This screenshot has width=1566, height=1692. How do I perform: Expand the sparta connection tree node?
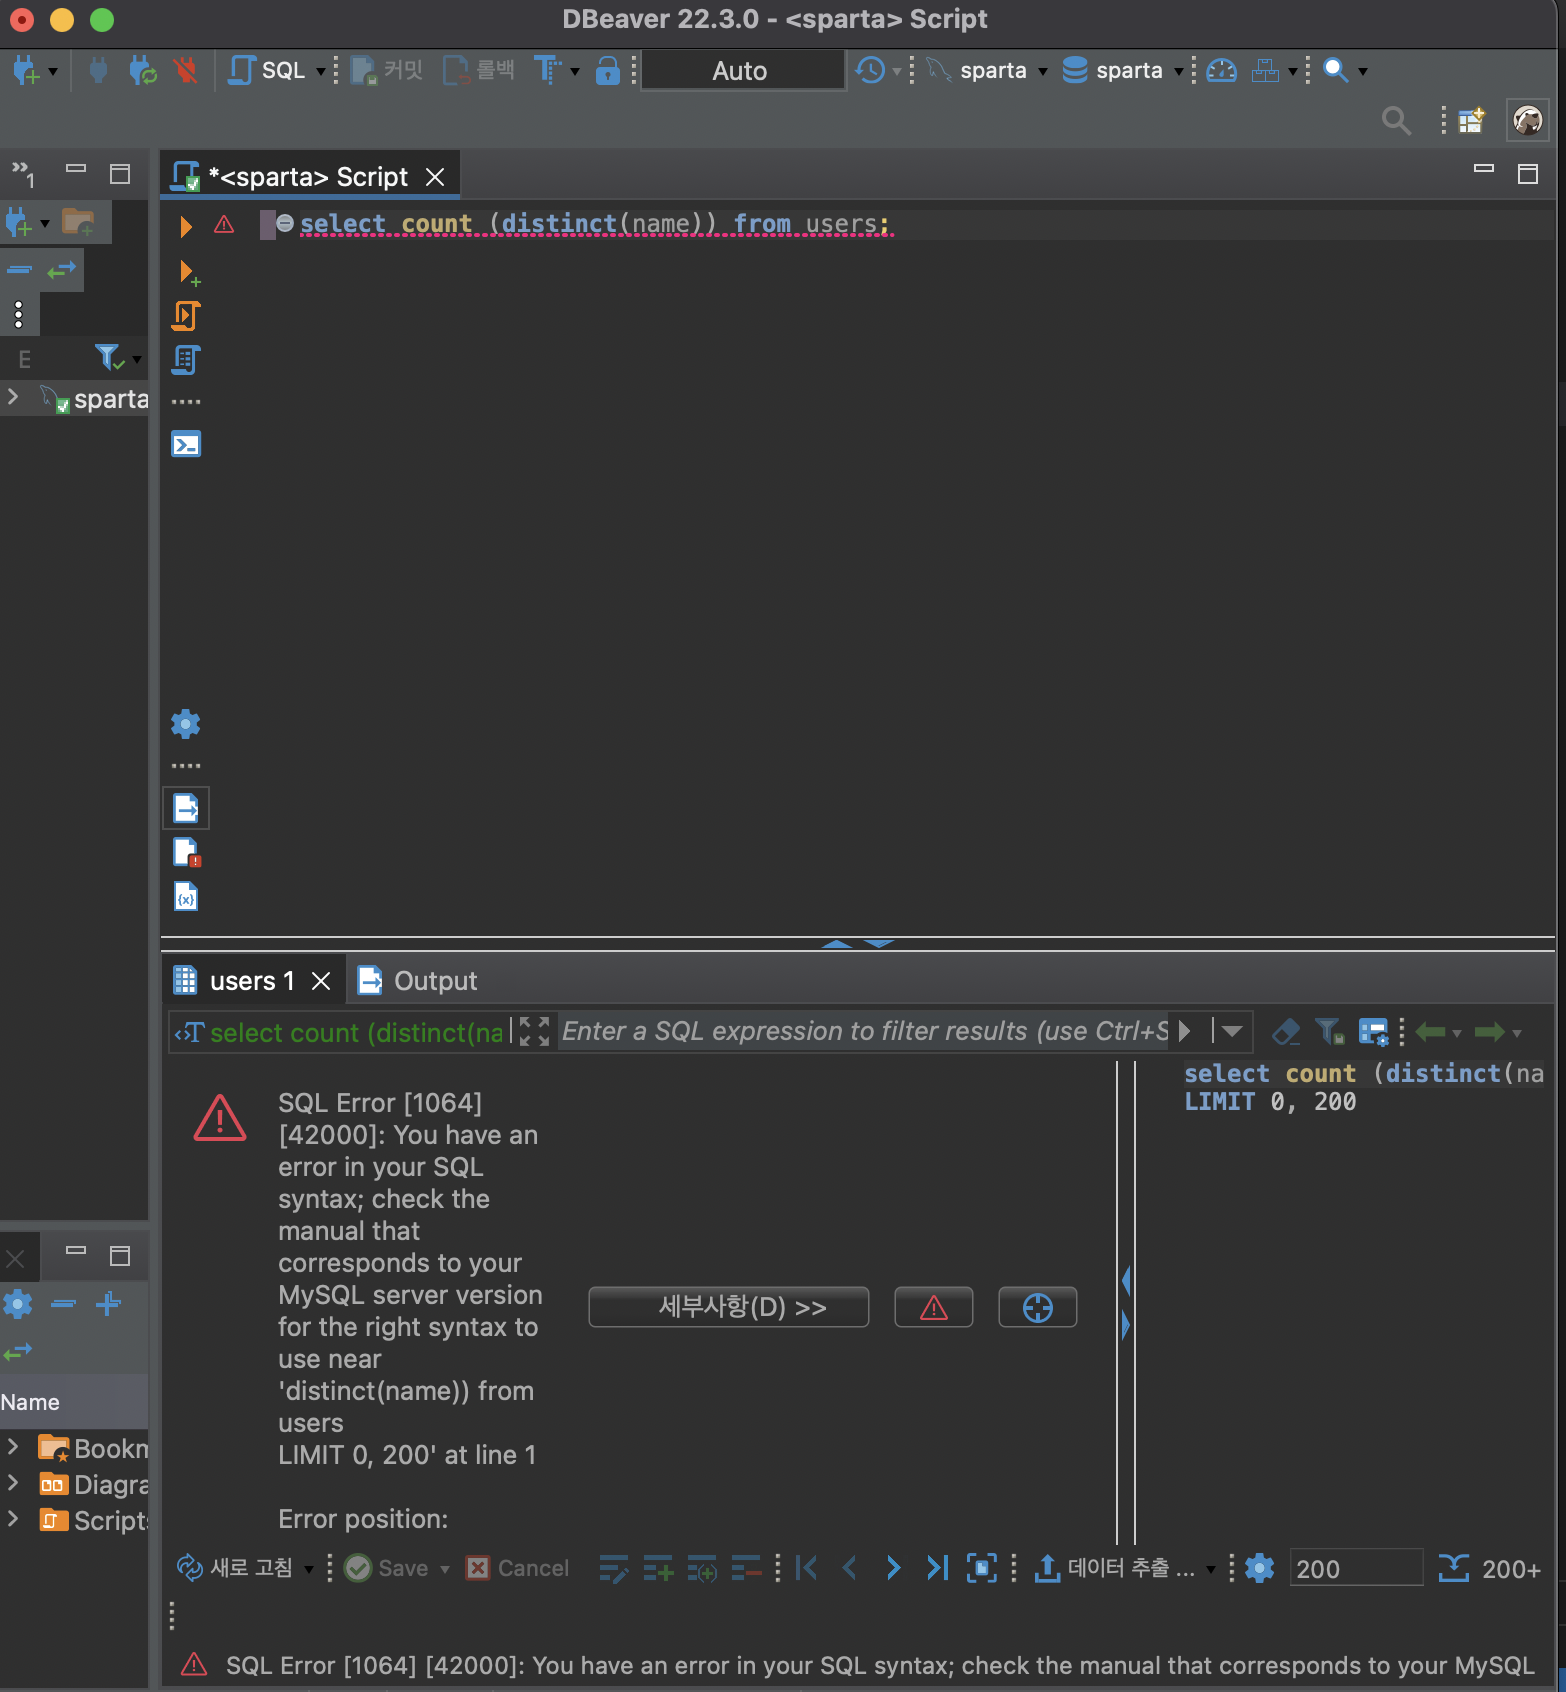tap(13, 397)
